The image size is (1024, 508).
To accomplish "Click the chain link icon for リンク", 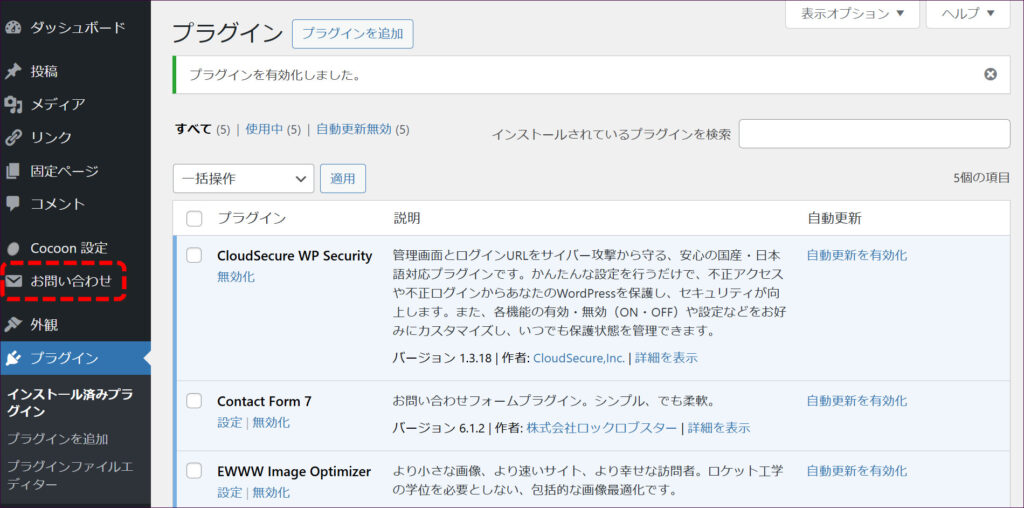I will [x=13, y=137].
